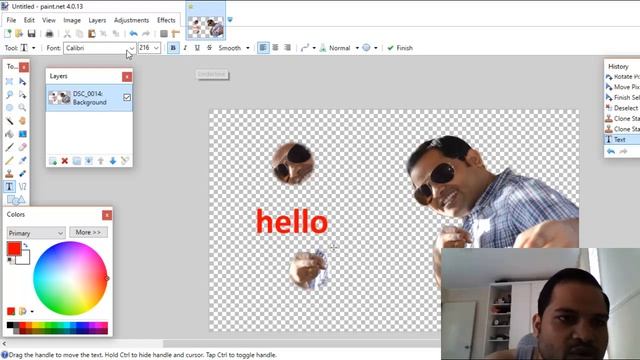Select the Gradient tool
This screenshot has width=640, height=360.
pyautogui.click(x=22, y=134)
